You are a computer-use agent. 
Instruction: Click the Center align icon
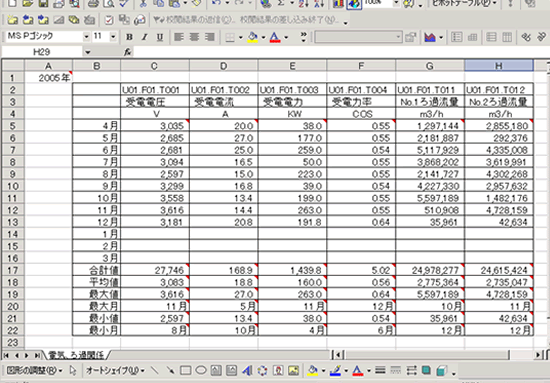(x=194, y=37)
